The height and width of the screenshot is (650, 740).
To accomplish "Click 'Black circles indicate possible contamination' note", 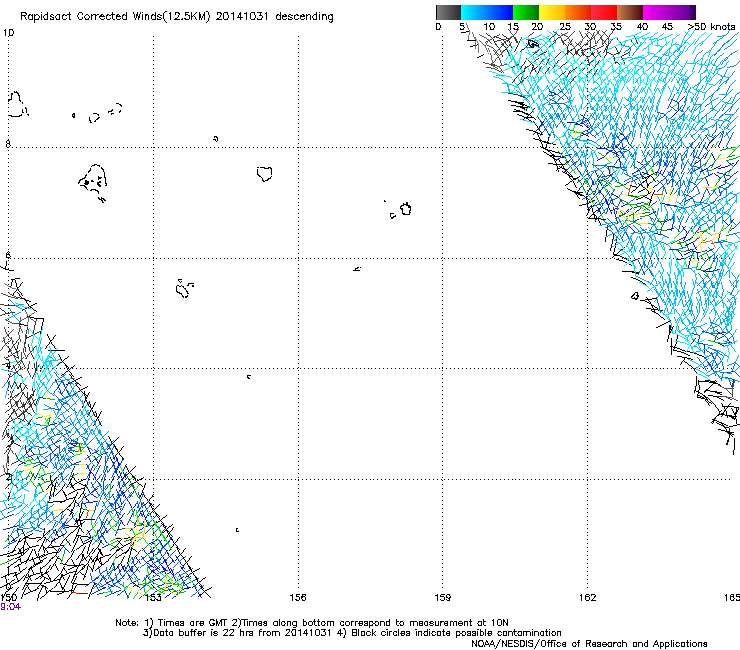I will [x=456, y=633].
